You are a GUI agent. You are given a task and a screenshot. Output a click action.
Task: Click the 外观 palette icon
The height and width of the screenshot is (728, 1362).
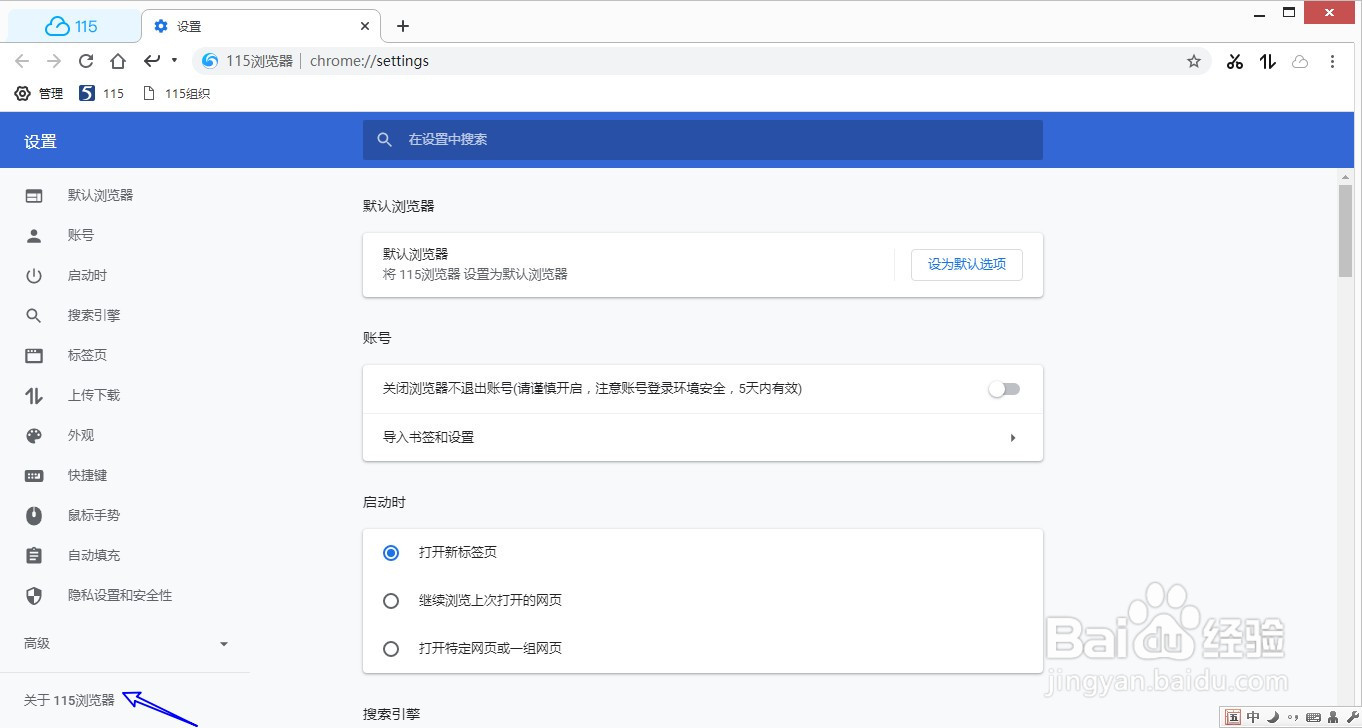click(34, 435)
